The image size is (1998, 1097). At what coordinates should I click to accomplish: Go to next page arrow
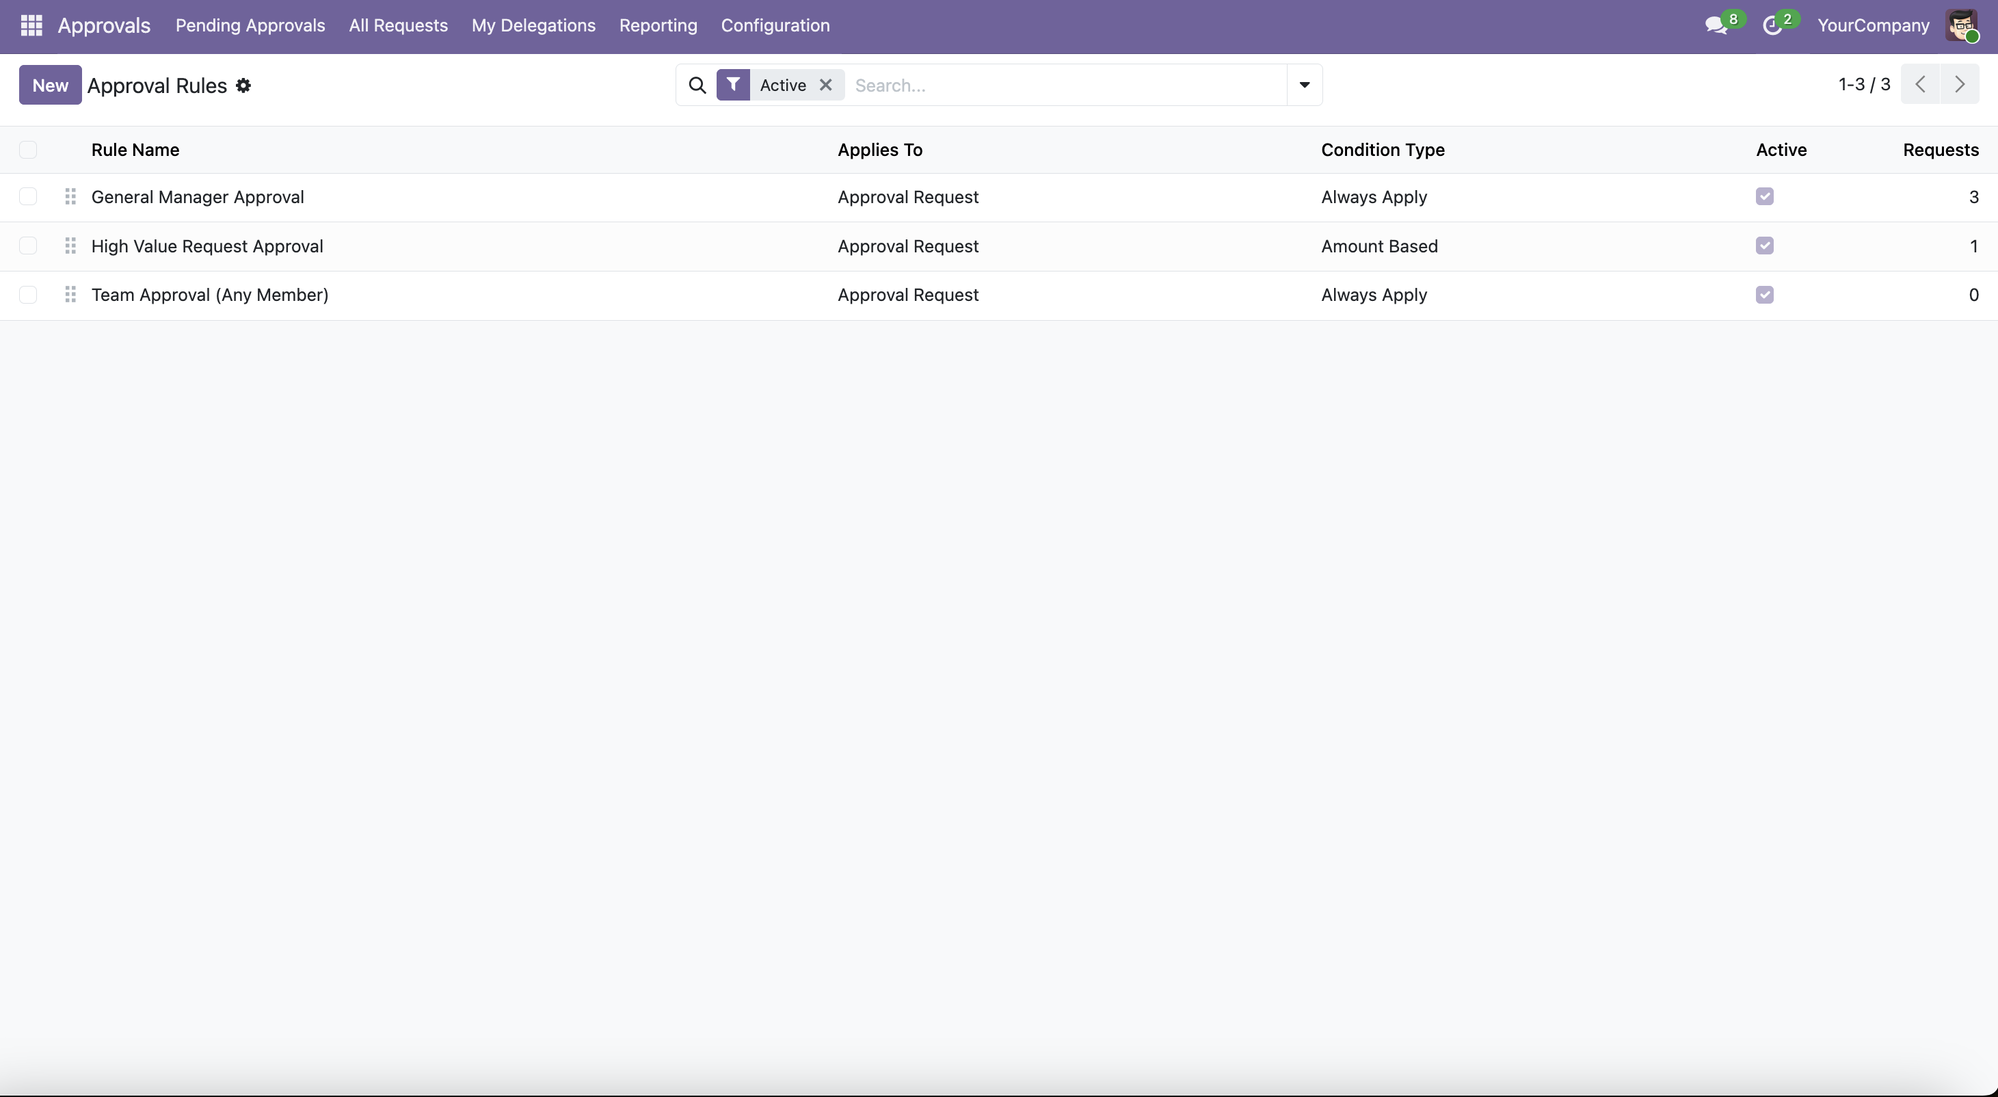click(1959, 85)
